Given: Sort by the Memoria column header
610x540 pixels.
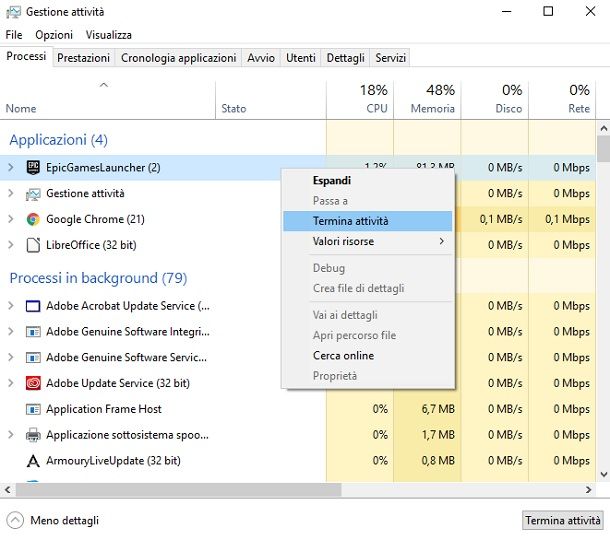Looking at the screenshot, I should (427, 100).
